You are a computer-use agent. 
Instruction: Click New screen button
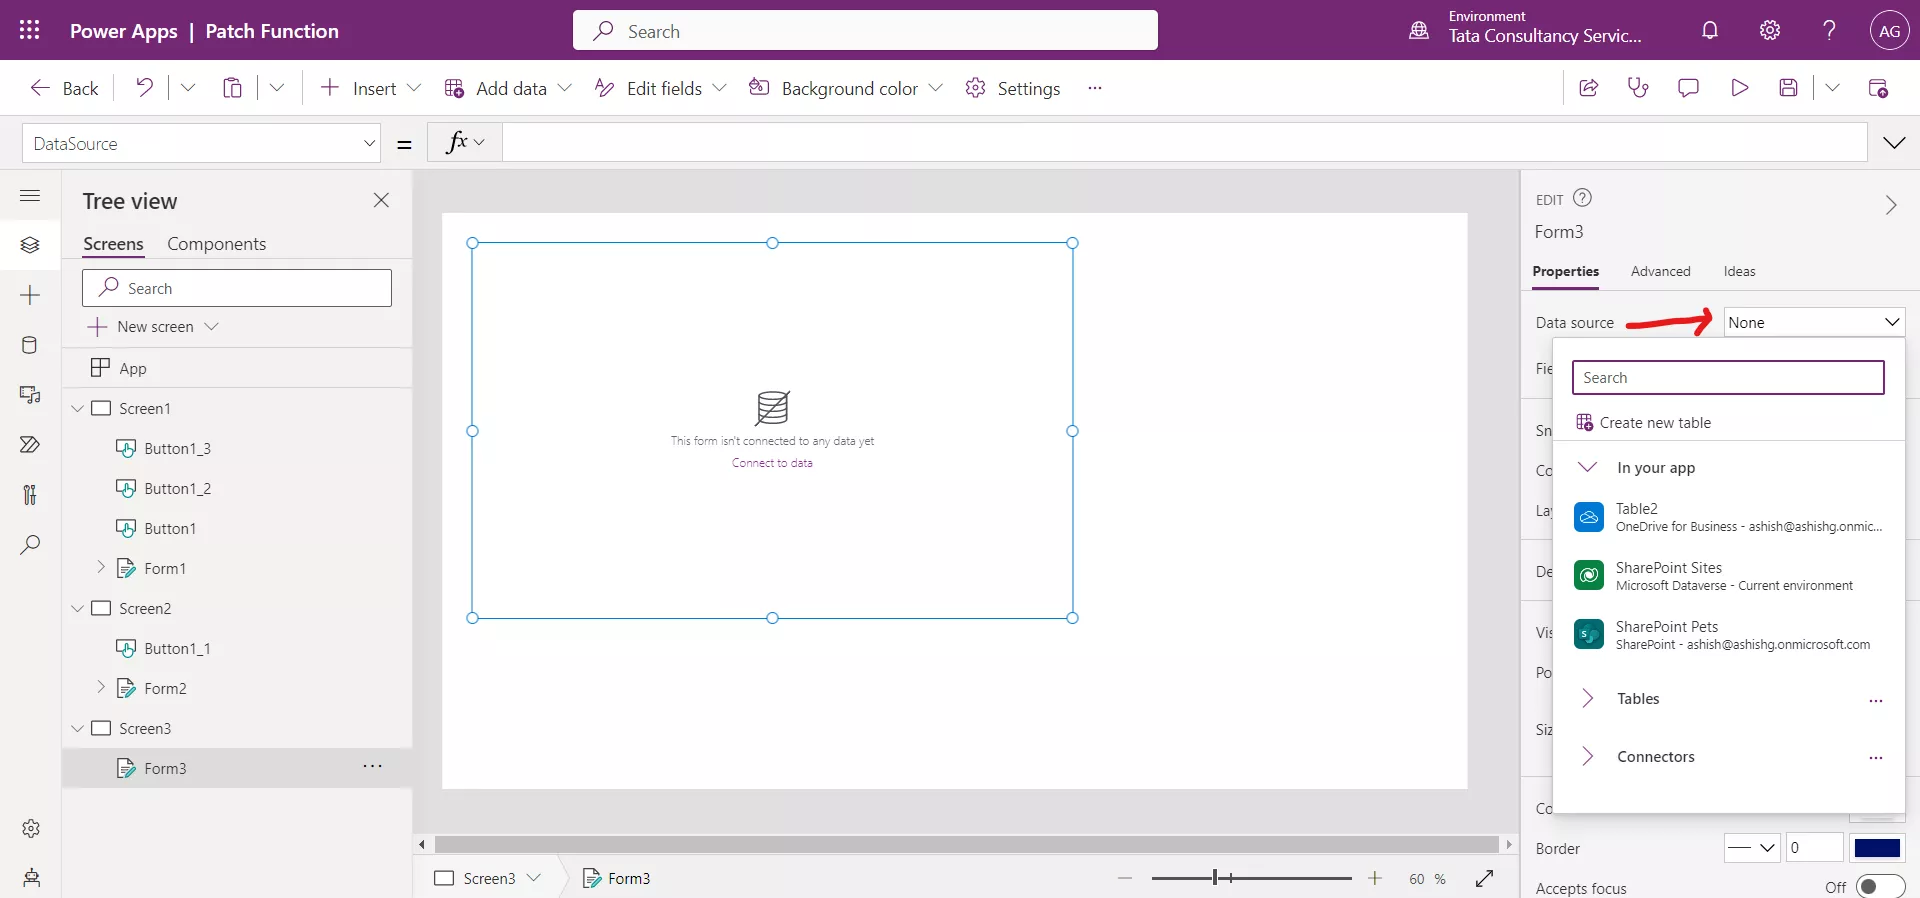(153, 326)
